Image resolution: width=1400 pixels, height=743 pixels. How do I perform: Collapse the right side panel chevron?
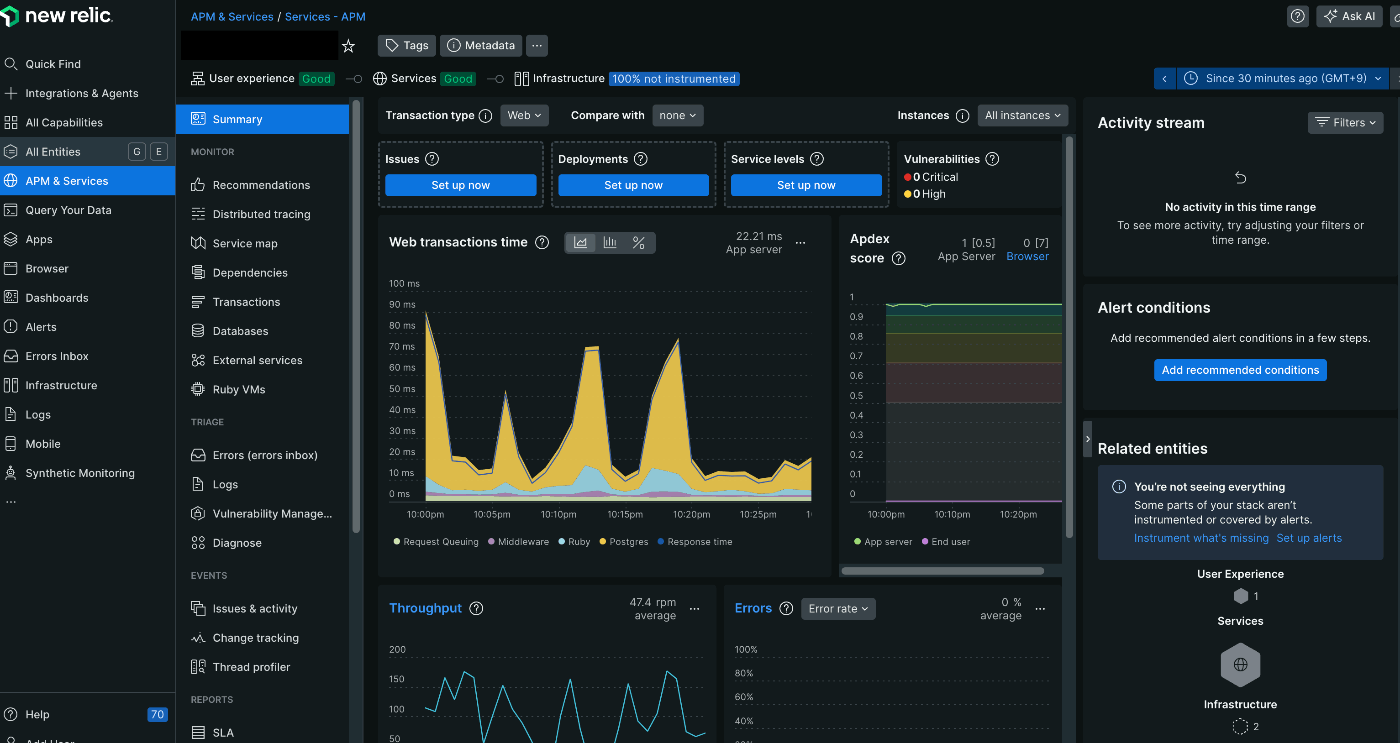(1088, 439)
